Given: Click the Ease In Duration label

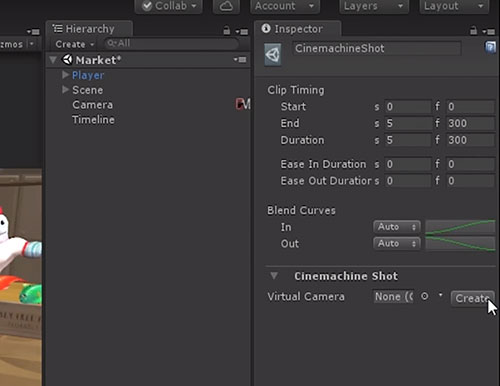Looking at the screenshot, I should coord(323,164).
